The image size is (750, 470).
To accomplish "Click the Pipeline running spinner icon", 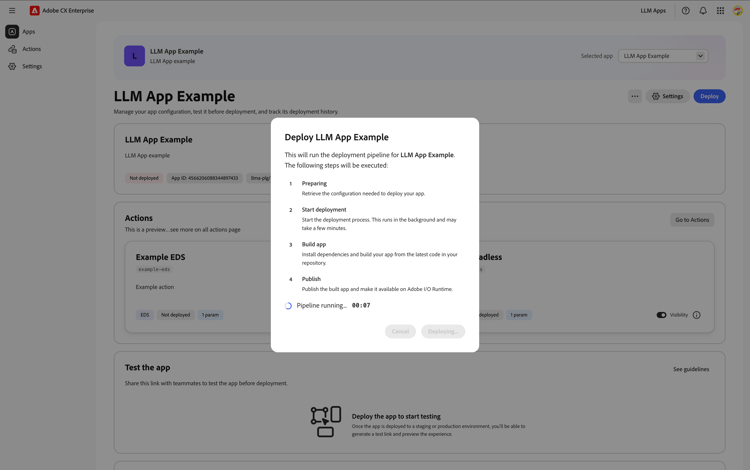I will pyautogui.click(x=288, y=306).
